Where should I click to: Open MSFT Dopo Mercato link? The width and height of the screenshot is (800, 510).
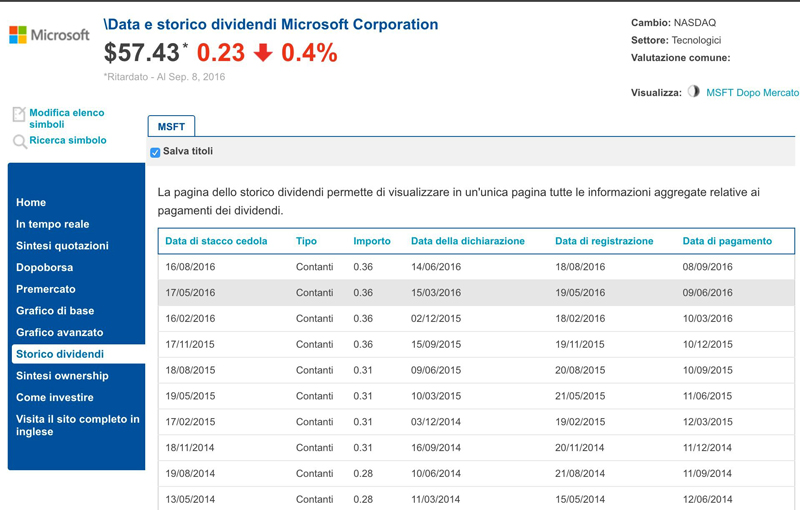(x=753, y=92)
